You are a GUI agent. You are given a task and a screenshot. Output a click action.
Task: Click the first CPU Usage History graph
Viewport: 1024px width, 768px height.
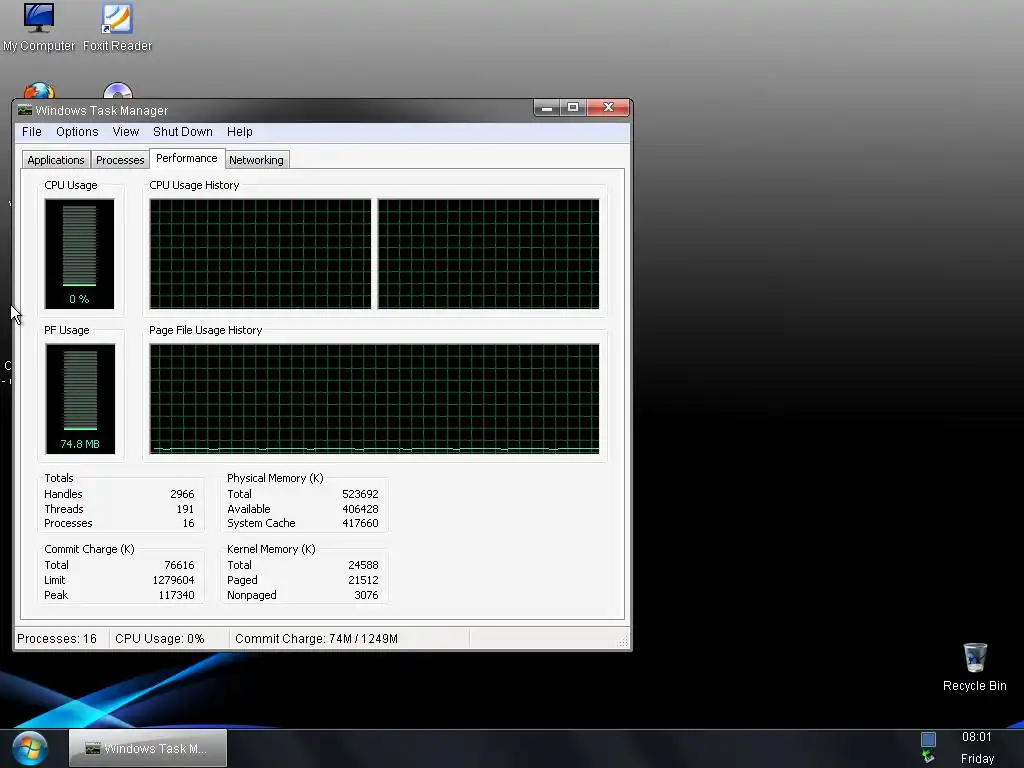coord(260,254)
